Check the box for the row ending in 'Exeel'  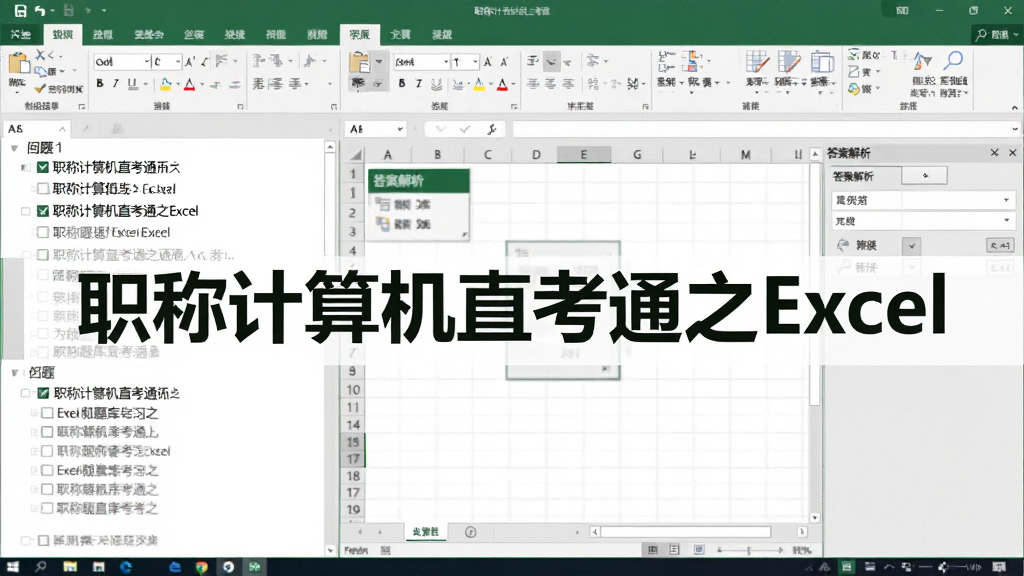pyautogui.click(x=42, y=232)
